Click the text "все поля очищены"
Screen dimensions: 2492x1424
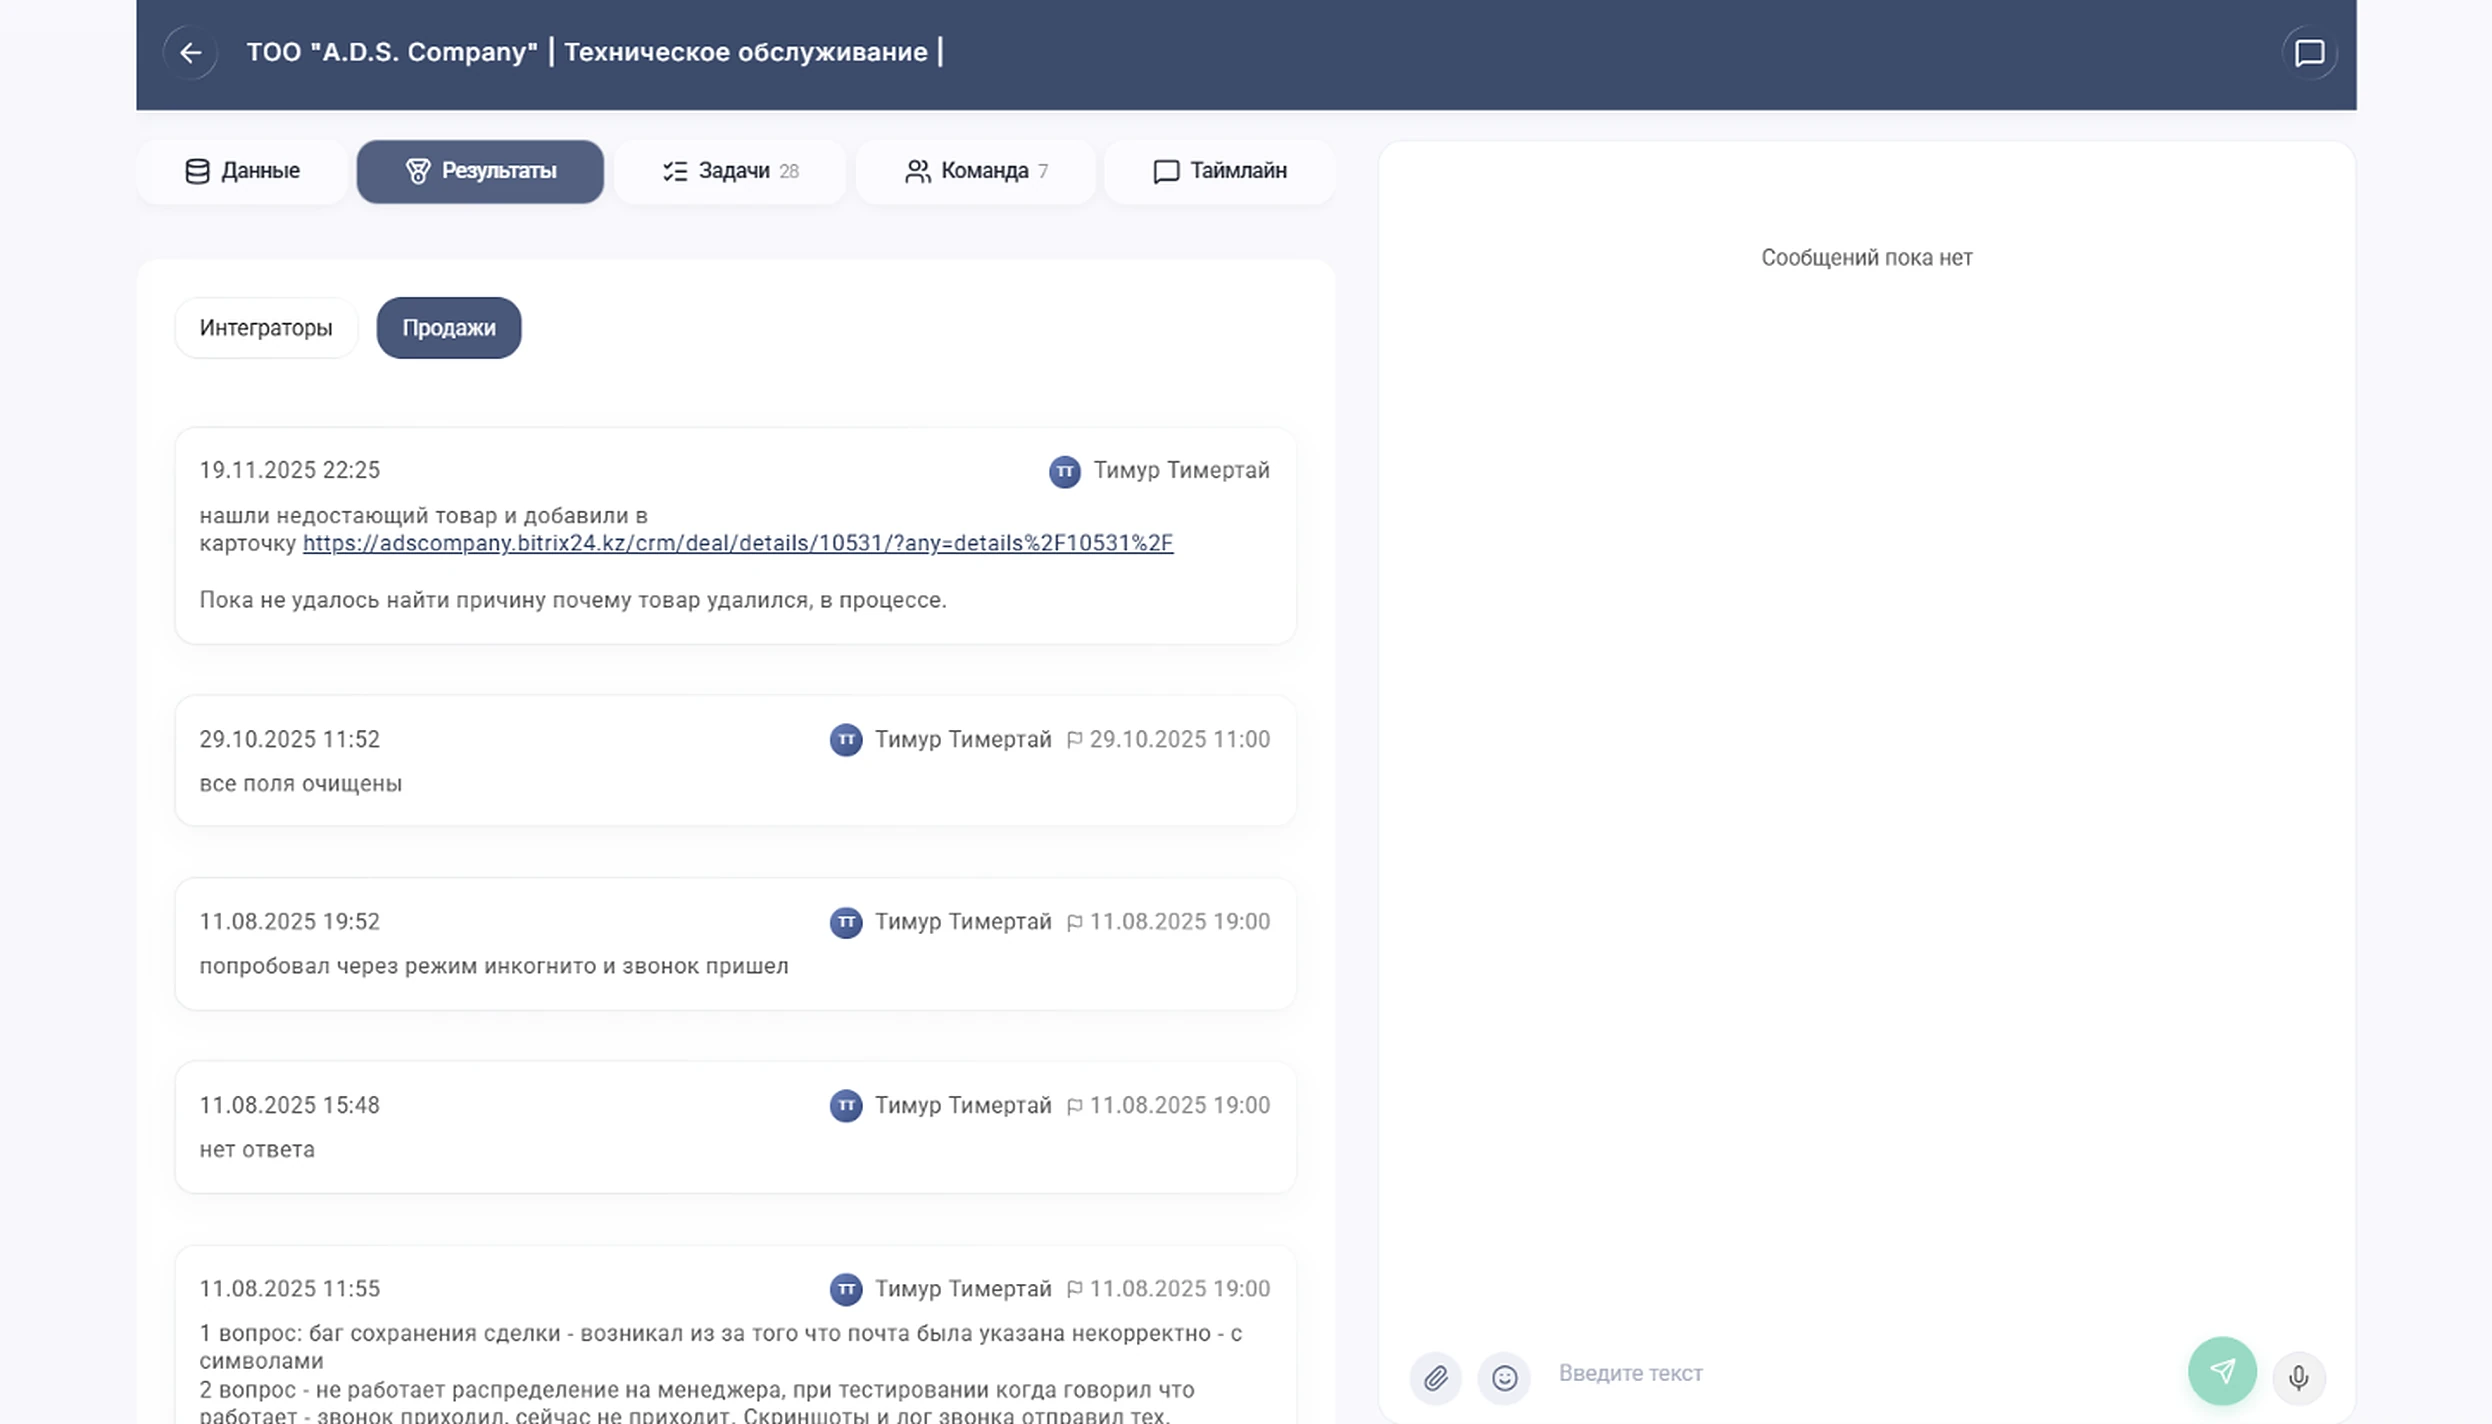[301, 784]
